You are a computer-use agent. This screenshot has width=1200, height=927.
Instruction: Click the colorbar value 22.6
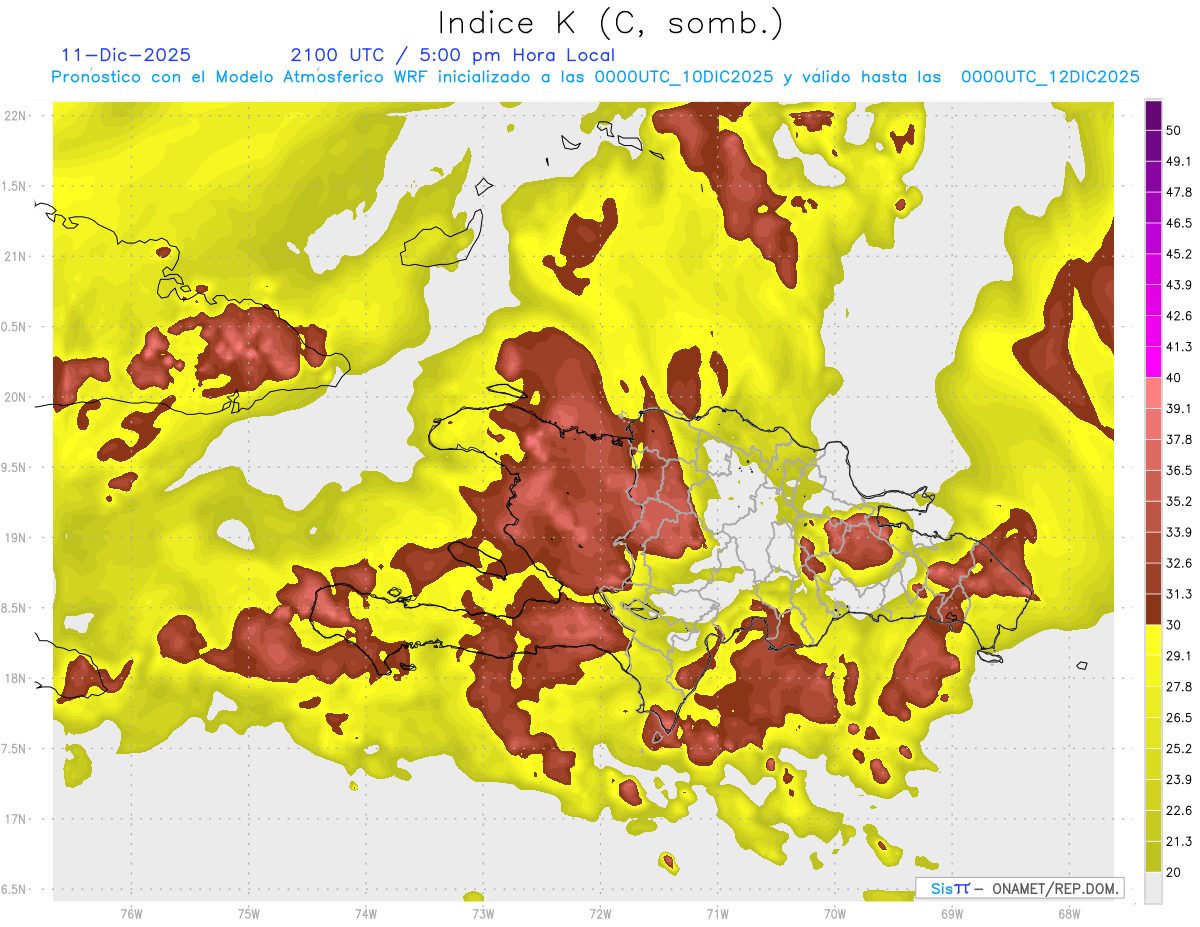pyautogui.click(x=1179, y=811)
